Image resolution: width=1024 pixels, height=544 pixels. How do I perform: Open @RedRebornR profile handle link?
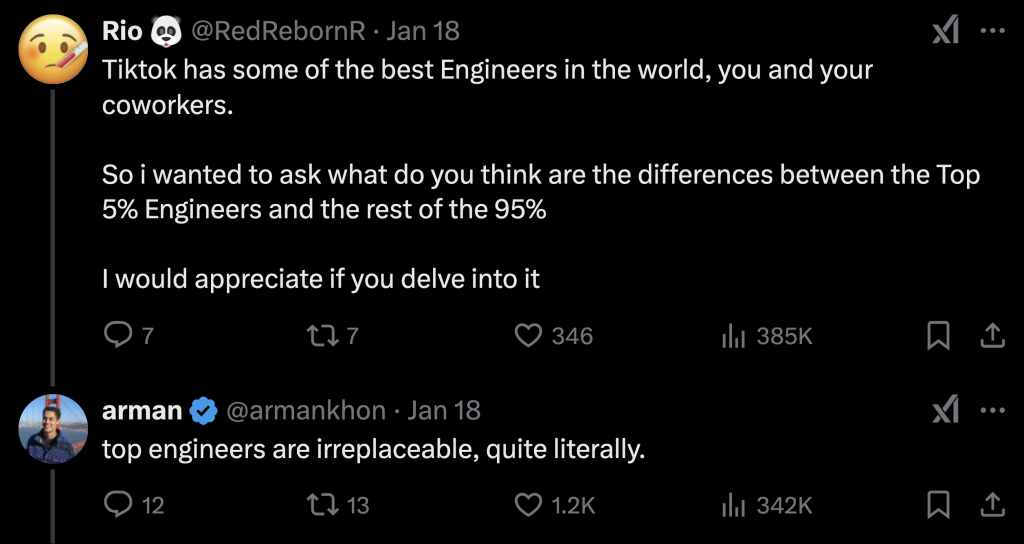pos(278,31)
